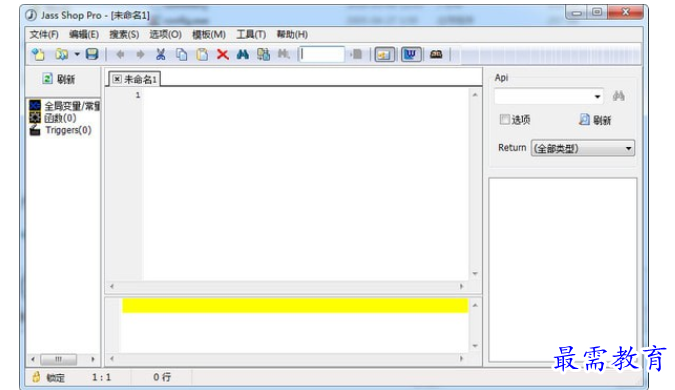The width and height of the screenshot is (675, 390).
Task: Click editor horizontal scrollbar right arrow
Action: pos(461,286)
